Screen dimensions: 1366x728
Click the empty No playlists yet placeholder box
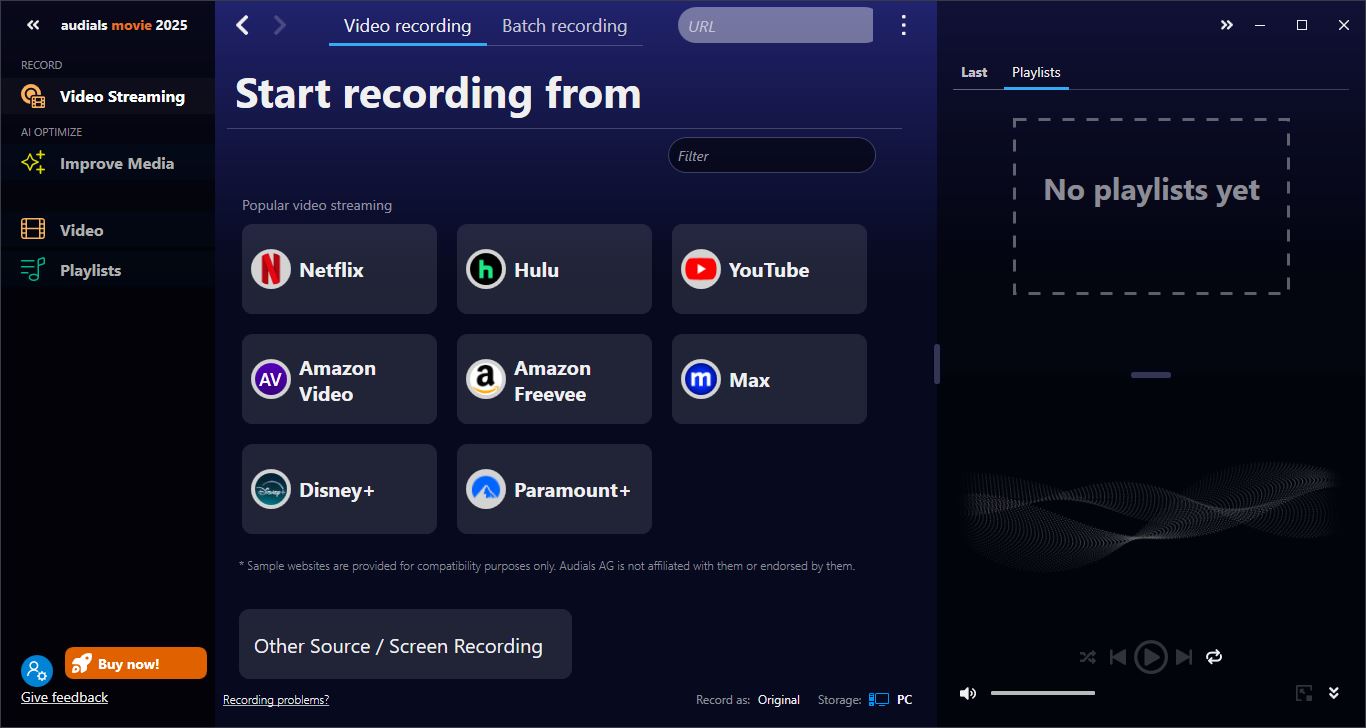pyautogui.click(x=1151, y=206)
